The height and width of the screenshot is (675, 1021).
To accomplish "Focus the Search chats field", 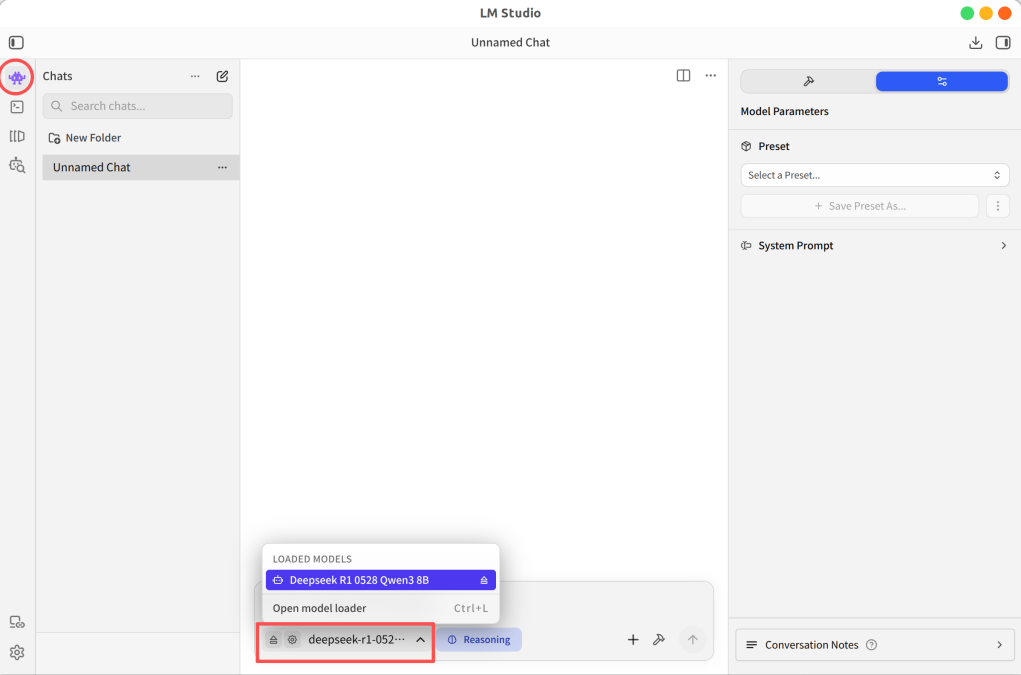I will pyautogui.click(x=137, y=106).
